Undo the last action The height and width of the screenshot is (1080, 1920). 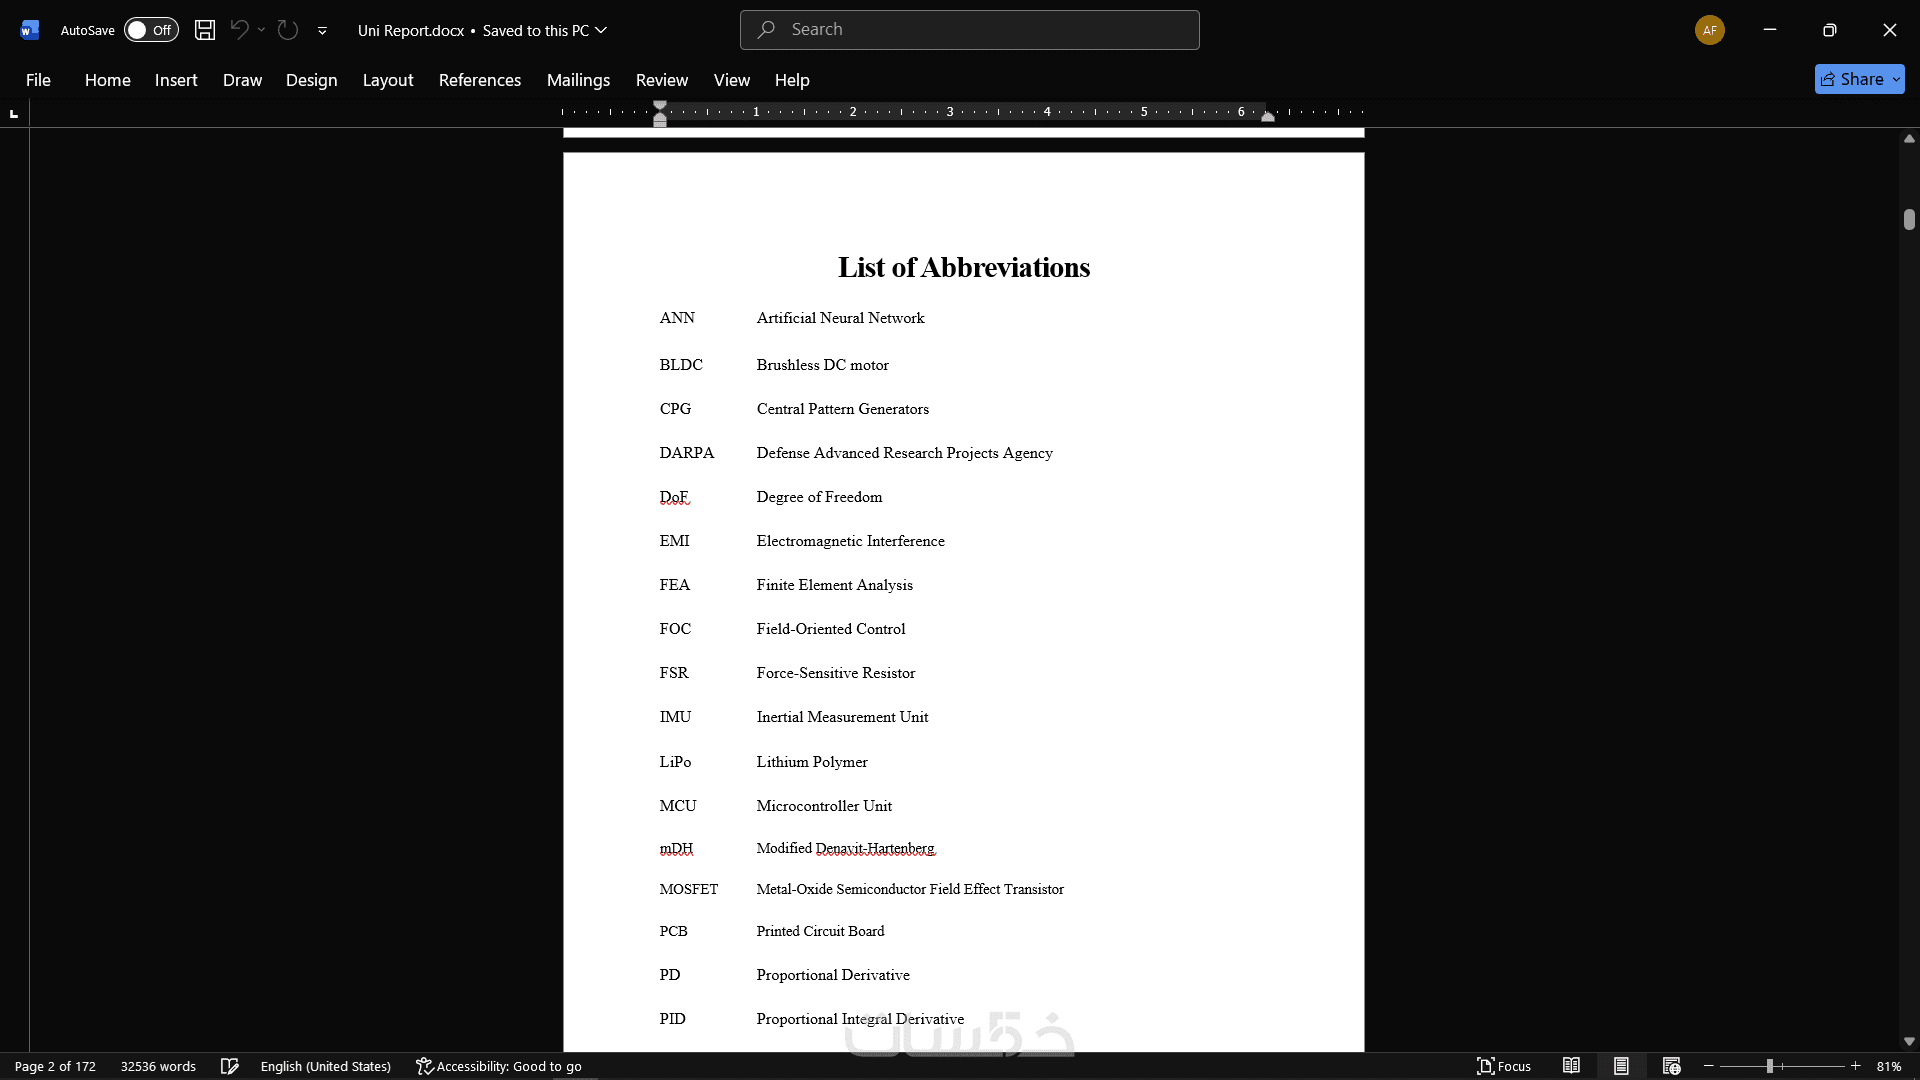point(239,30)
